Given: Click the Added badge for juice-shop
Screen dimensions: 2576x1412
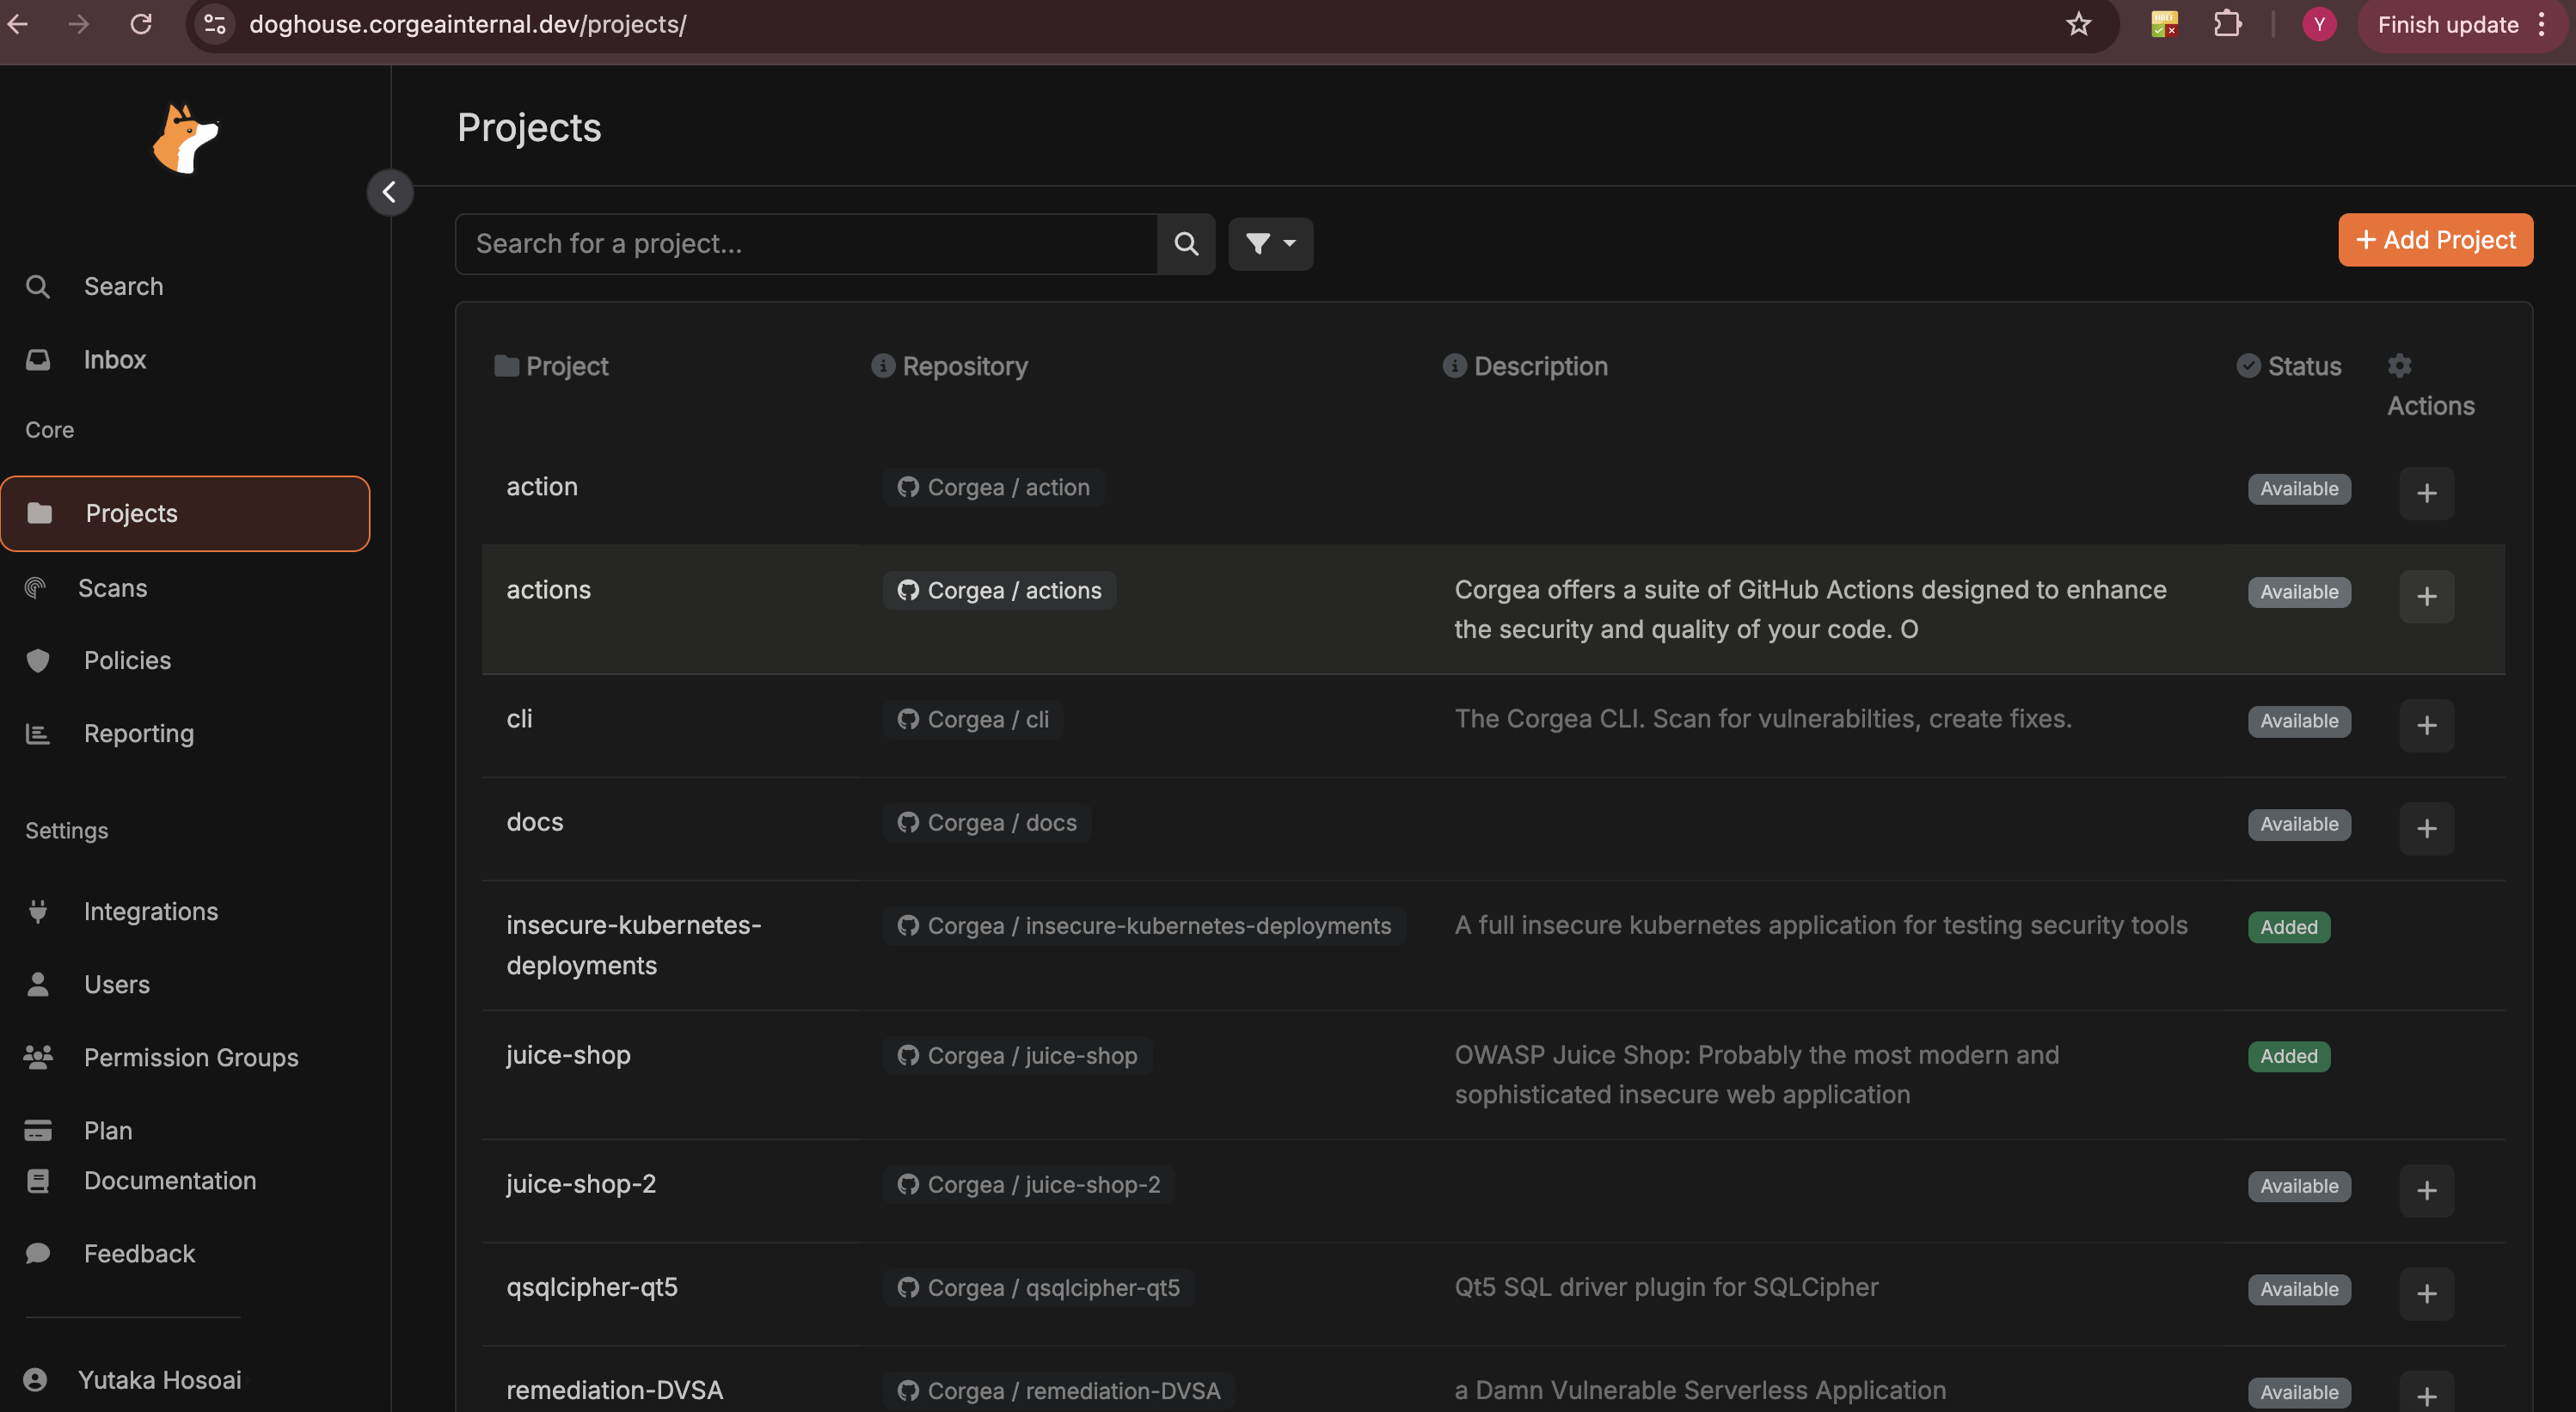Looking at the screenshot, I should [x=2289, y=1056].
